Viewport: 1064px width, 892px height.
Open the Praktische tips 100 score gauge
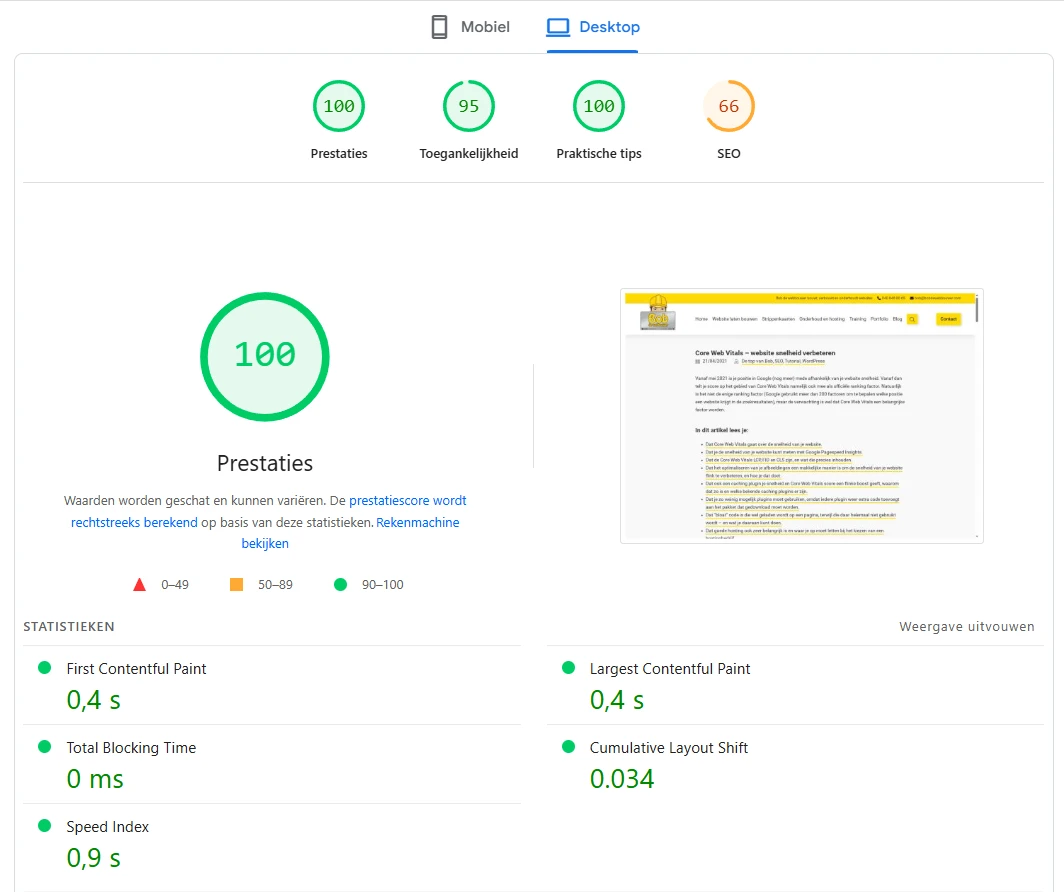click(x=599, y=107)
